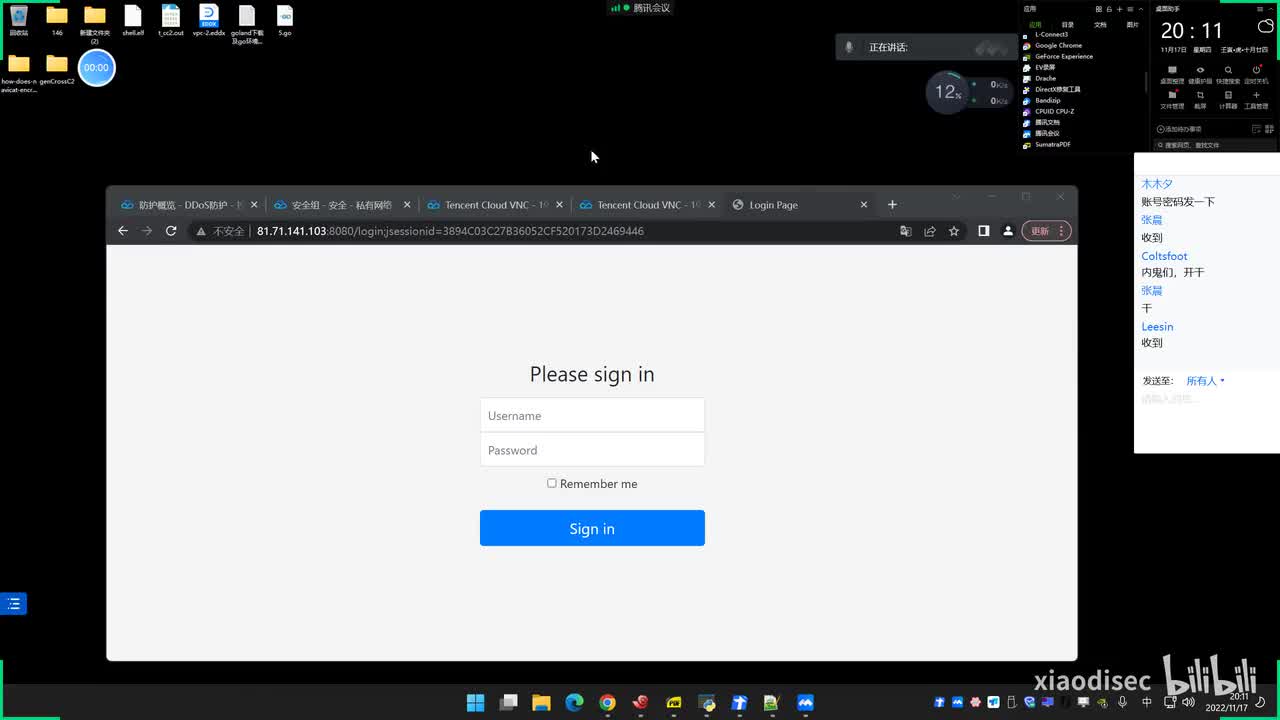The width and height of the screenshot is (1280, 720).
Task: Click the Username input field
Action: 592,415
